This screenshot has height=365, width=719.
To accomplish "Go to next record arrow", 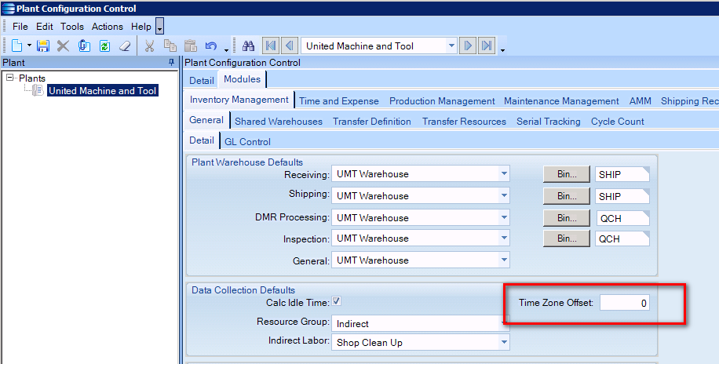I will tap(468, 46).
